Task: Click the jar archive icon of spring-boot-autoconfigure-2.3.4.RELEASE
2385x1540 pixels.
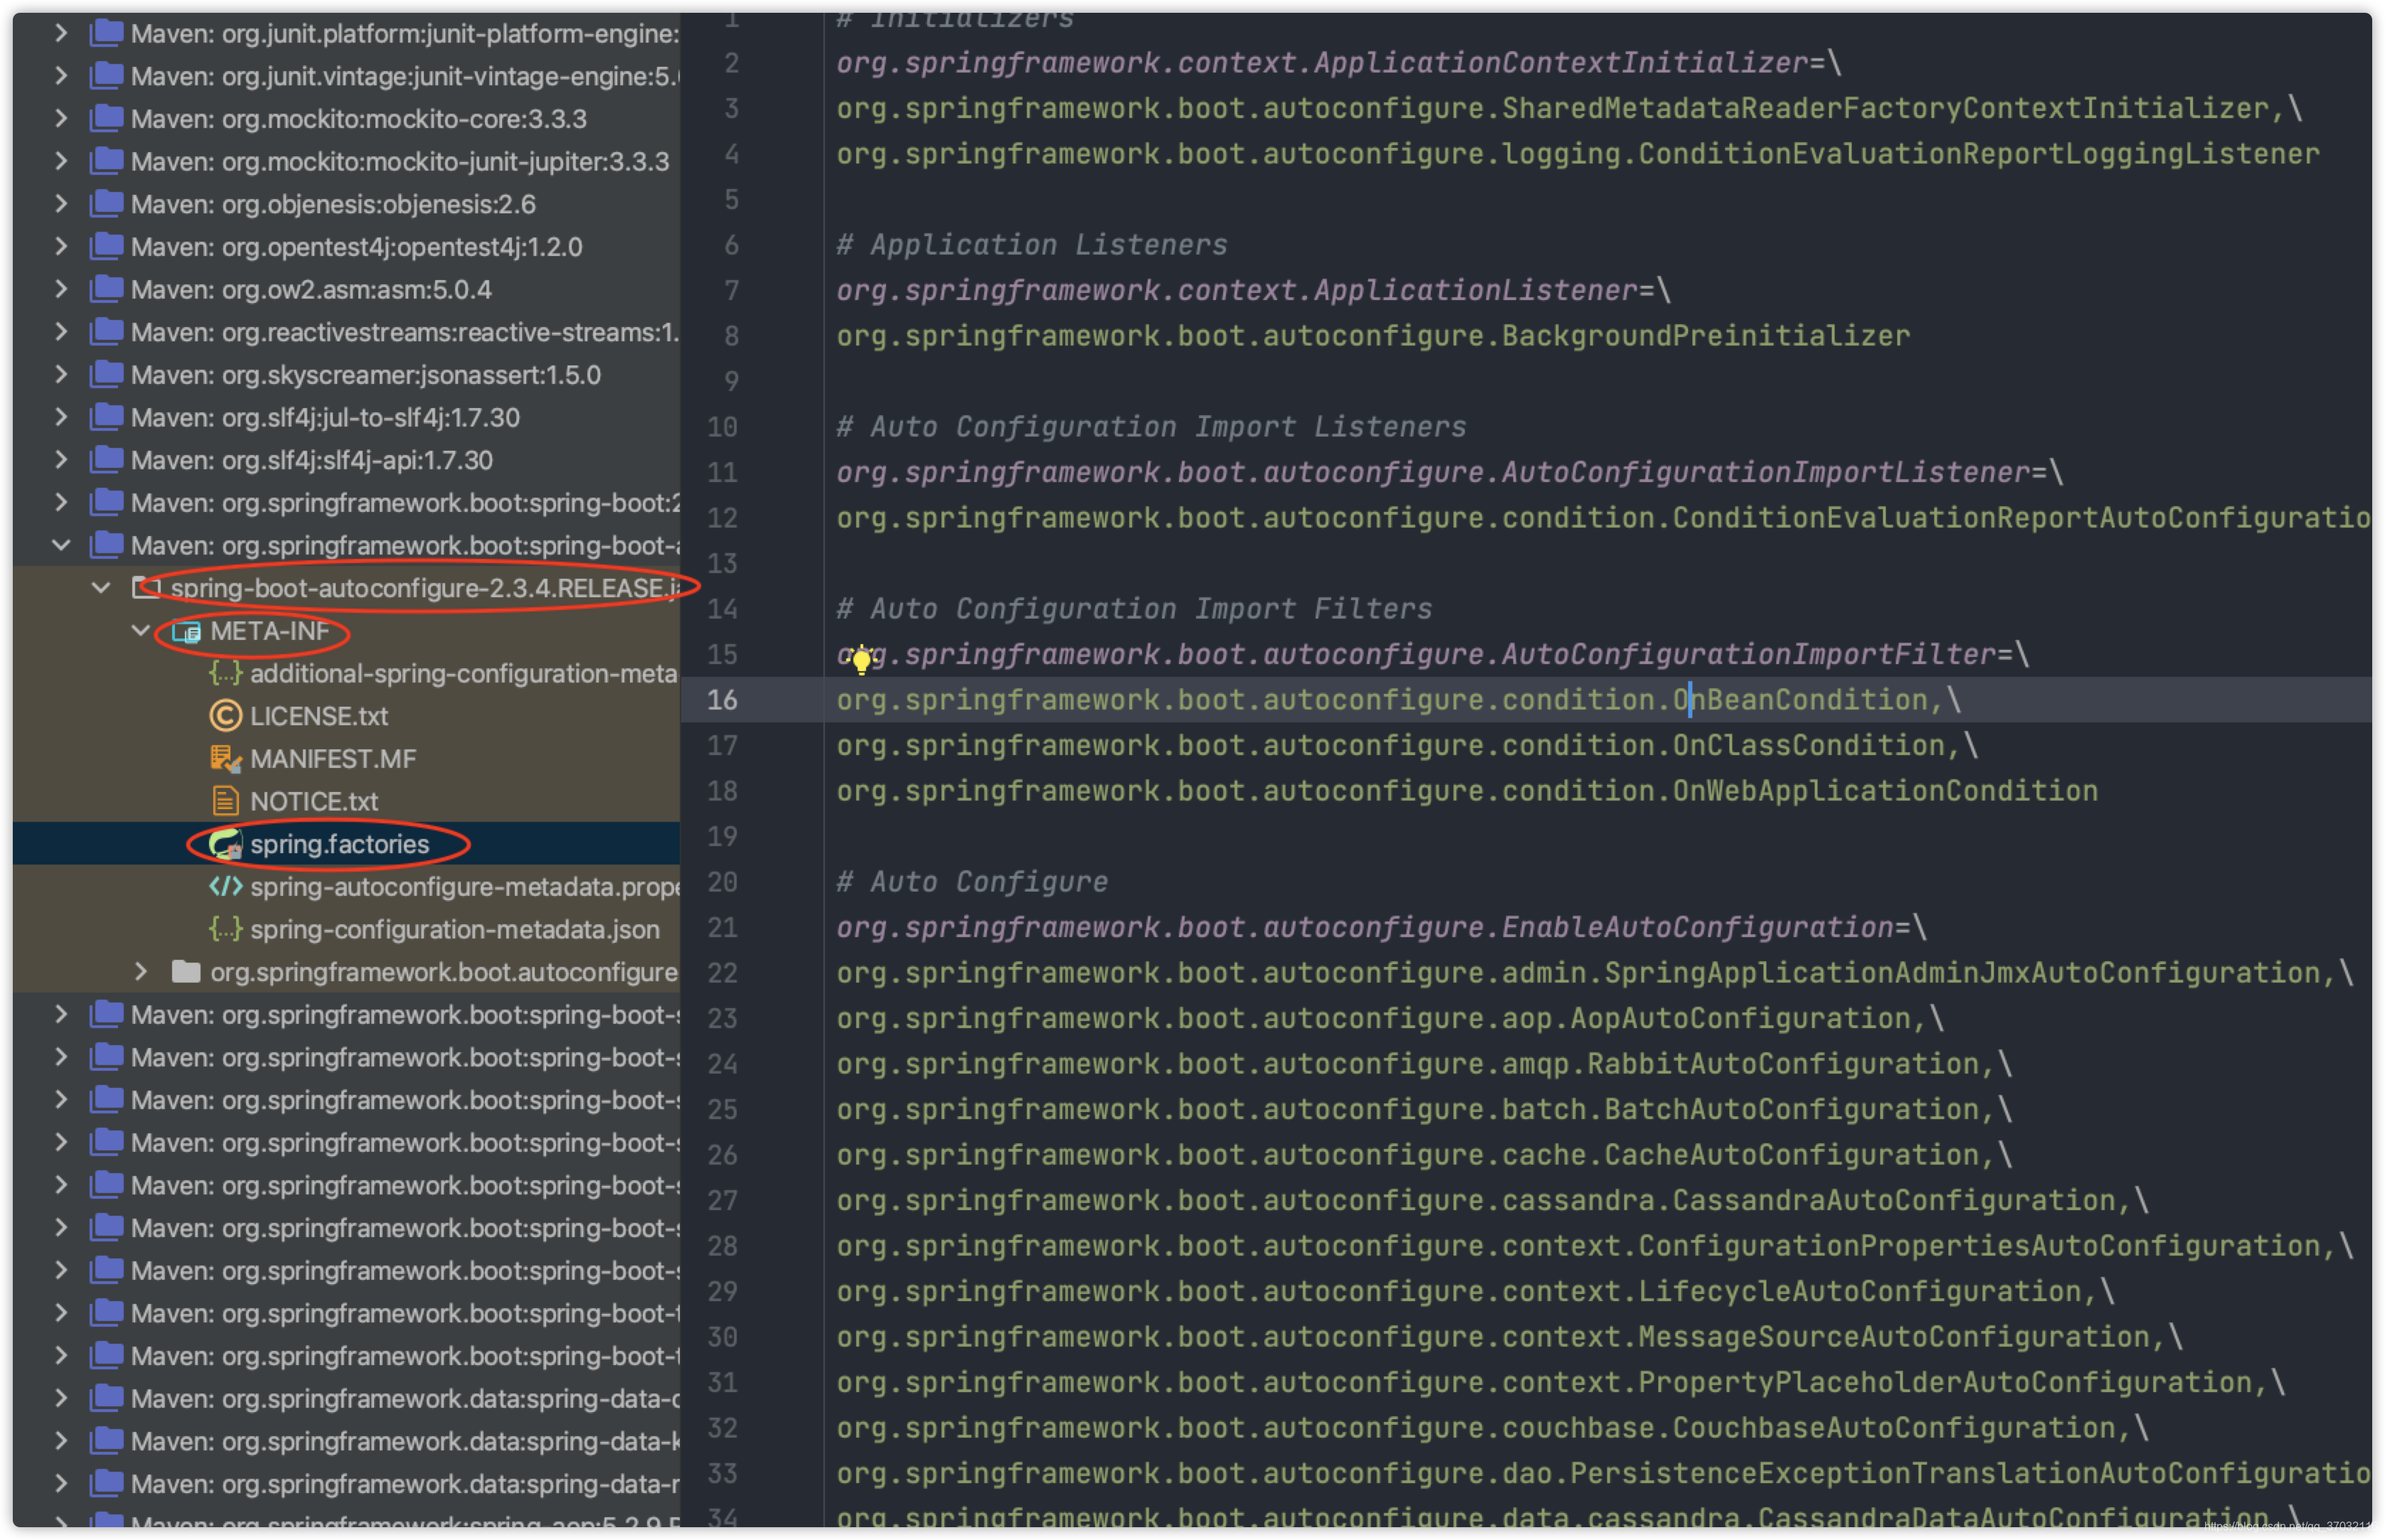Action: (147, 587)
